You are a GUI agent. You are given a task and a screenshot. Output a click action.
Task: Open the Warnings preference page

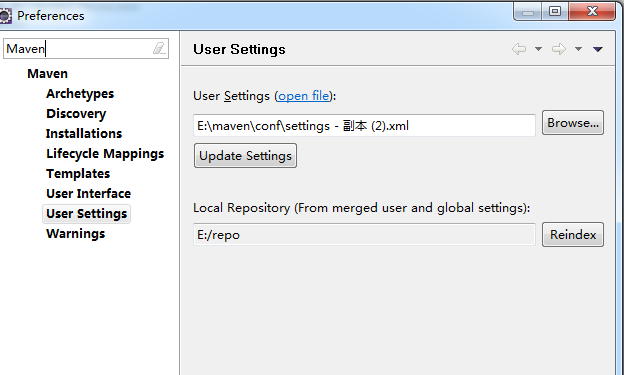(x=76, y=234)
